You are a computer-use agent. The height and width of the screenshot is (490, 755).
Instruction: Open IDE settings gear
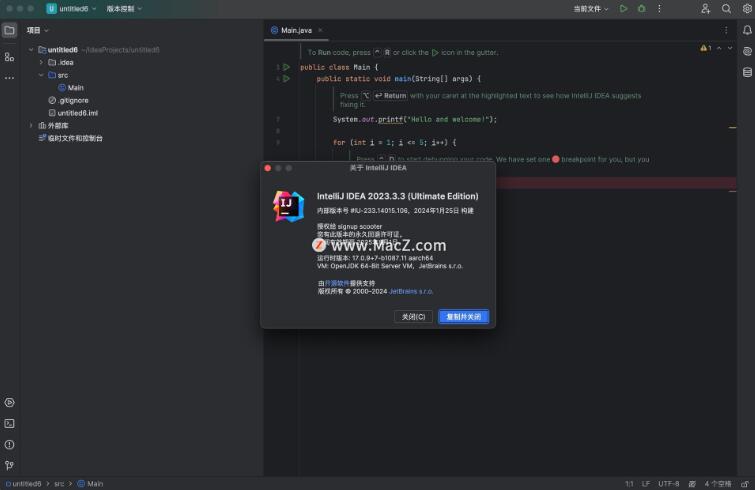[x=747, y=9]
